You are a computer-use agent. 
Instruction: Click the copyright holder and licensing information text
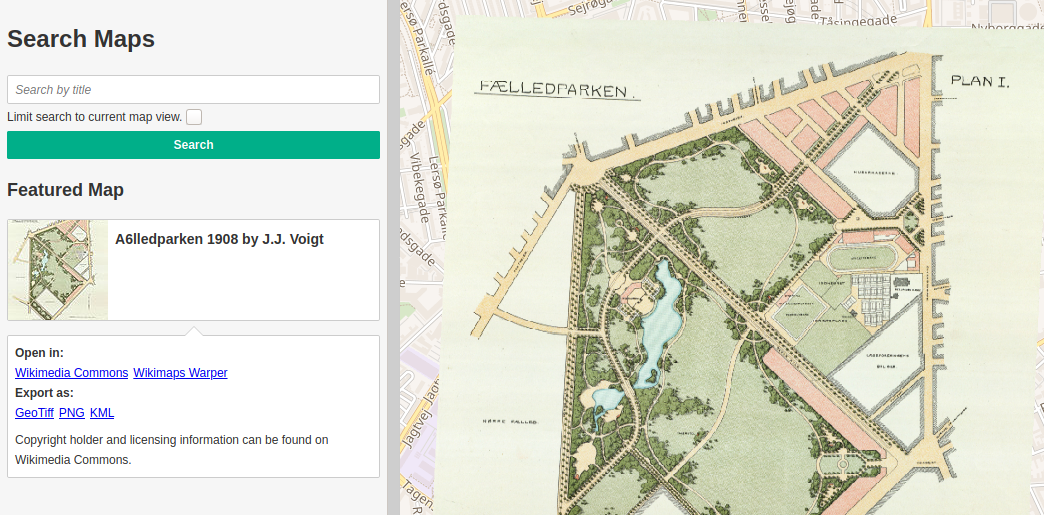(x=172, y=450)
